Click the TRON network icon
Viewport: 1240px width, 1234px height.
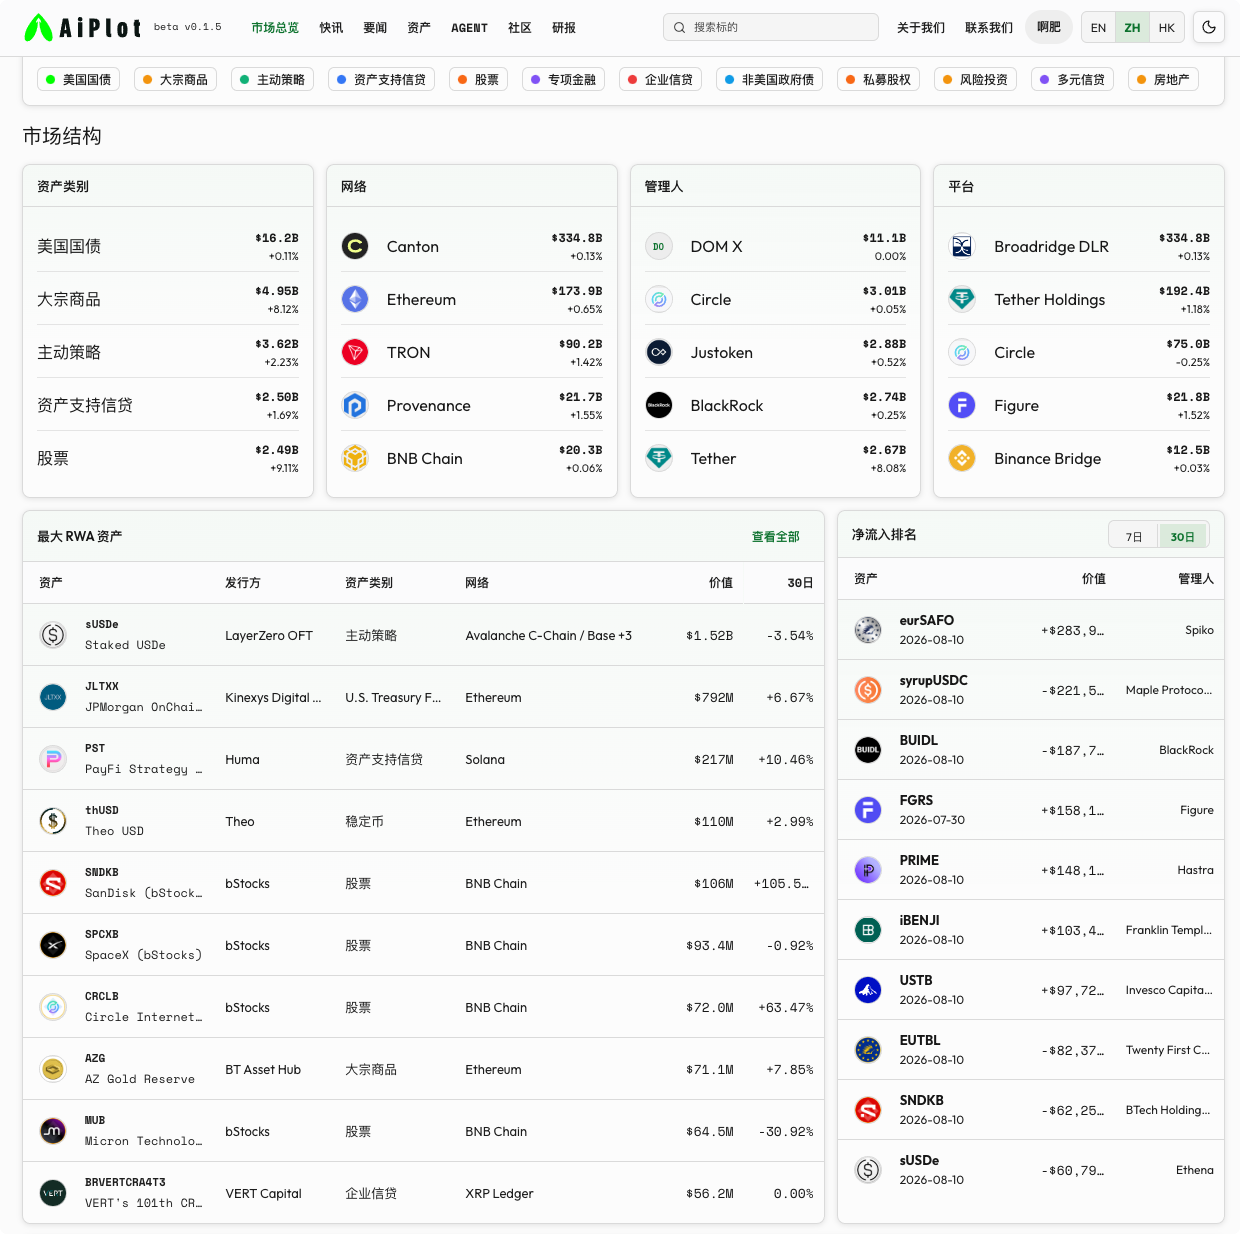(x=355, y=352)
